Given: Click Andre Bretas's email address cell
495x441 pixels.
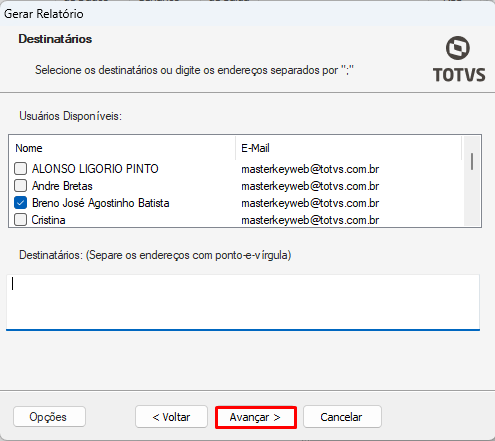Looking at the screenshot, I should (x=310, y=186).
